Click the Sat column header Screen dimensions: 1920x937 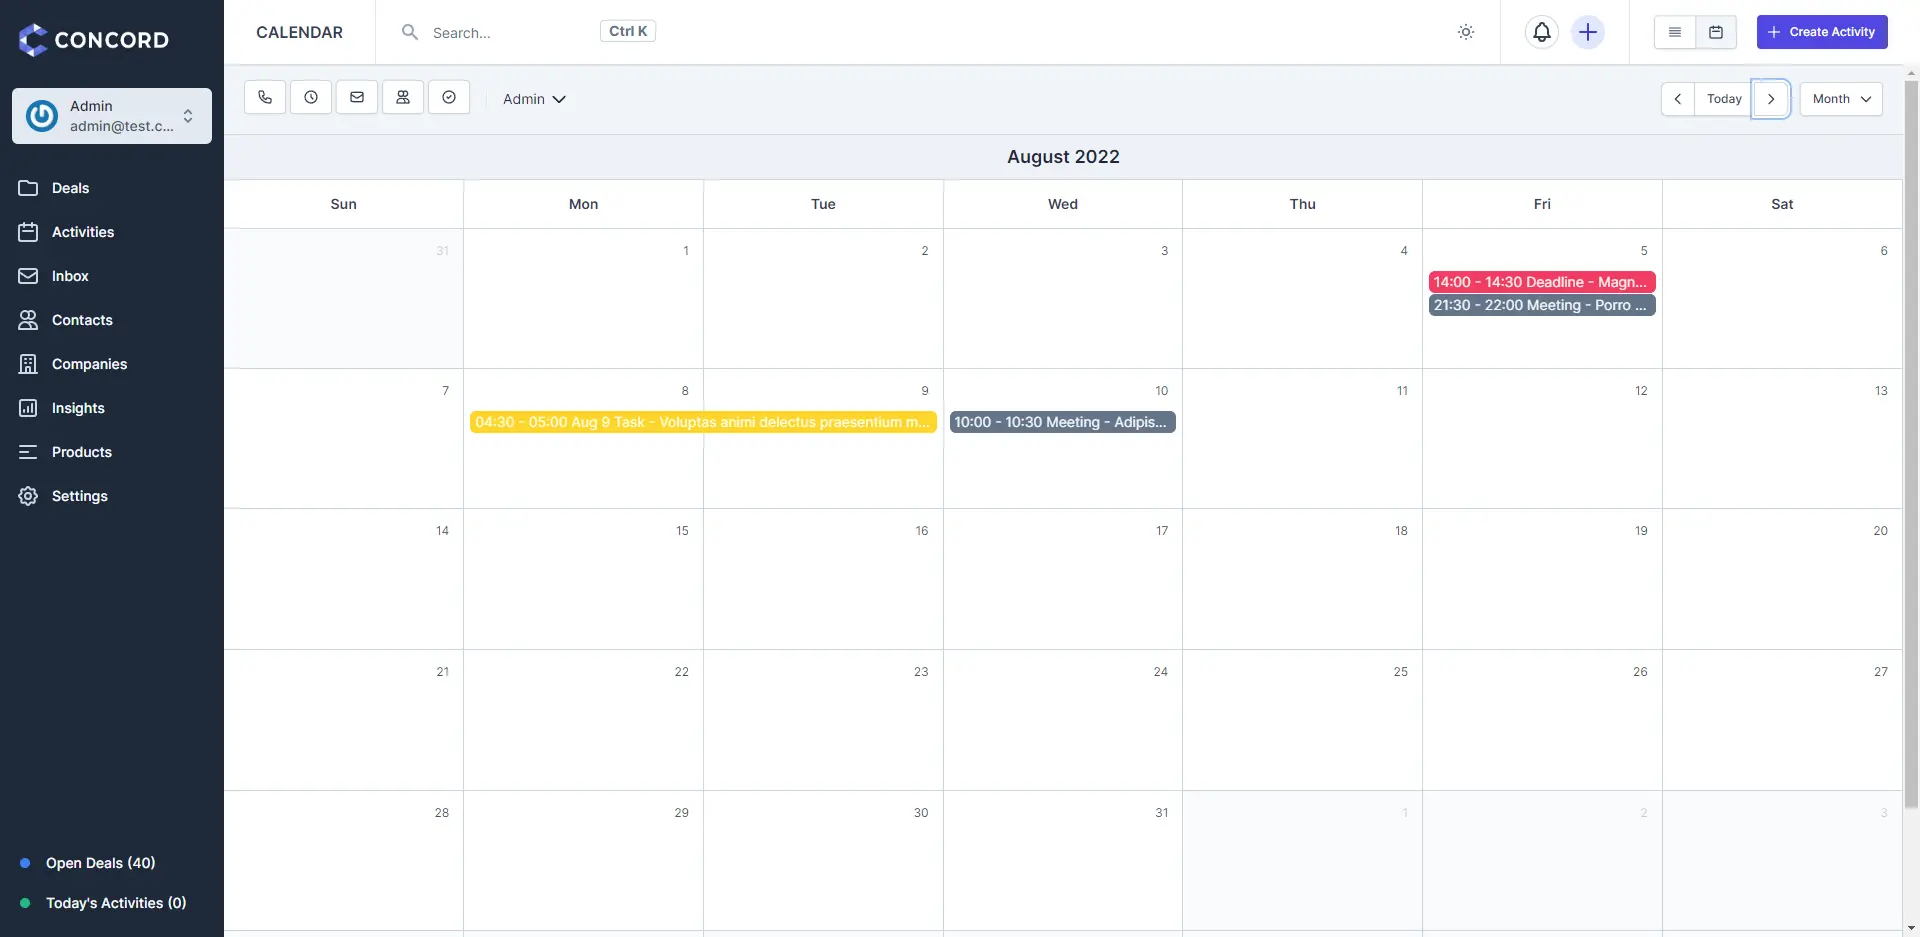coord(1782,204)
